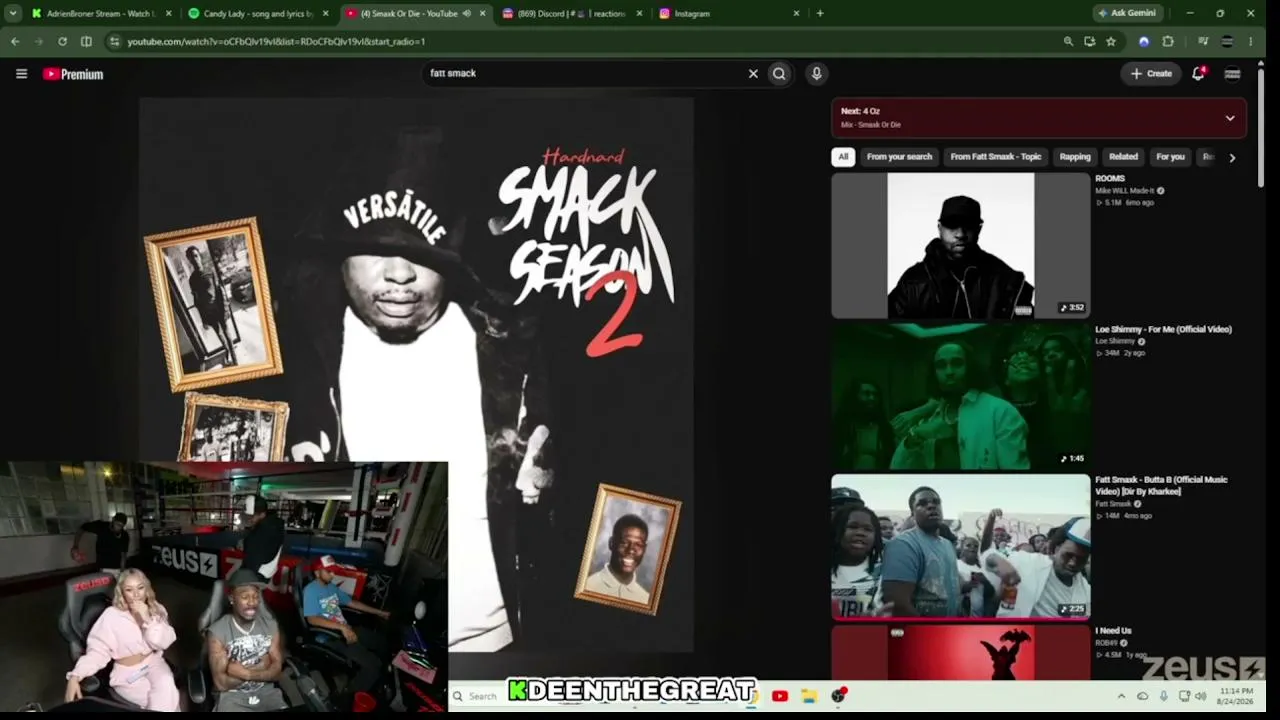Select the 'From Fatt Smaxk - Topic' chip

click(x=996, y=157)
